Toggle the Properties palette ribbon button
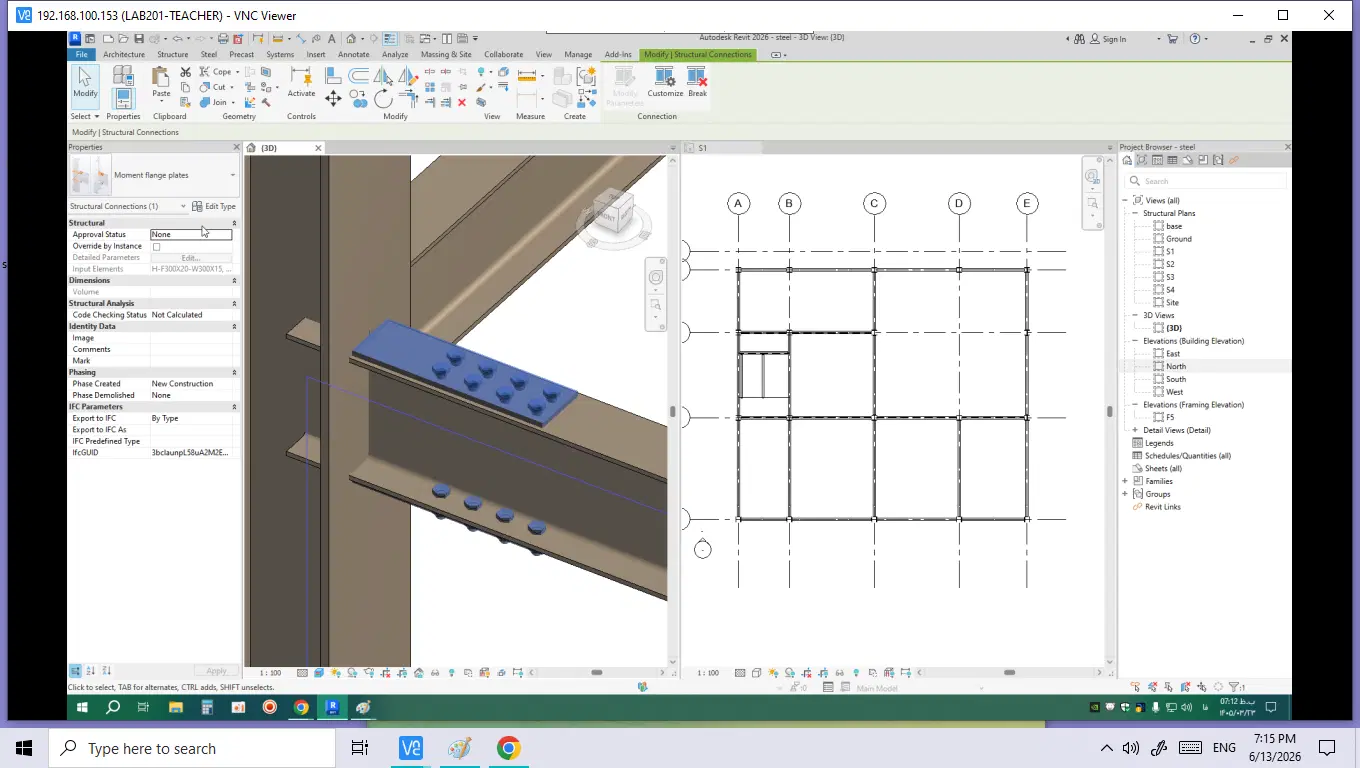1360x768 pixels. tap(123, 98)
